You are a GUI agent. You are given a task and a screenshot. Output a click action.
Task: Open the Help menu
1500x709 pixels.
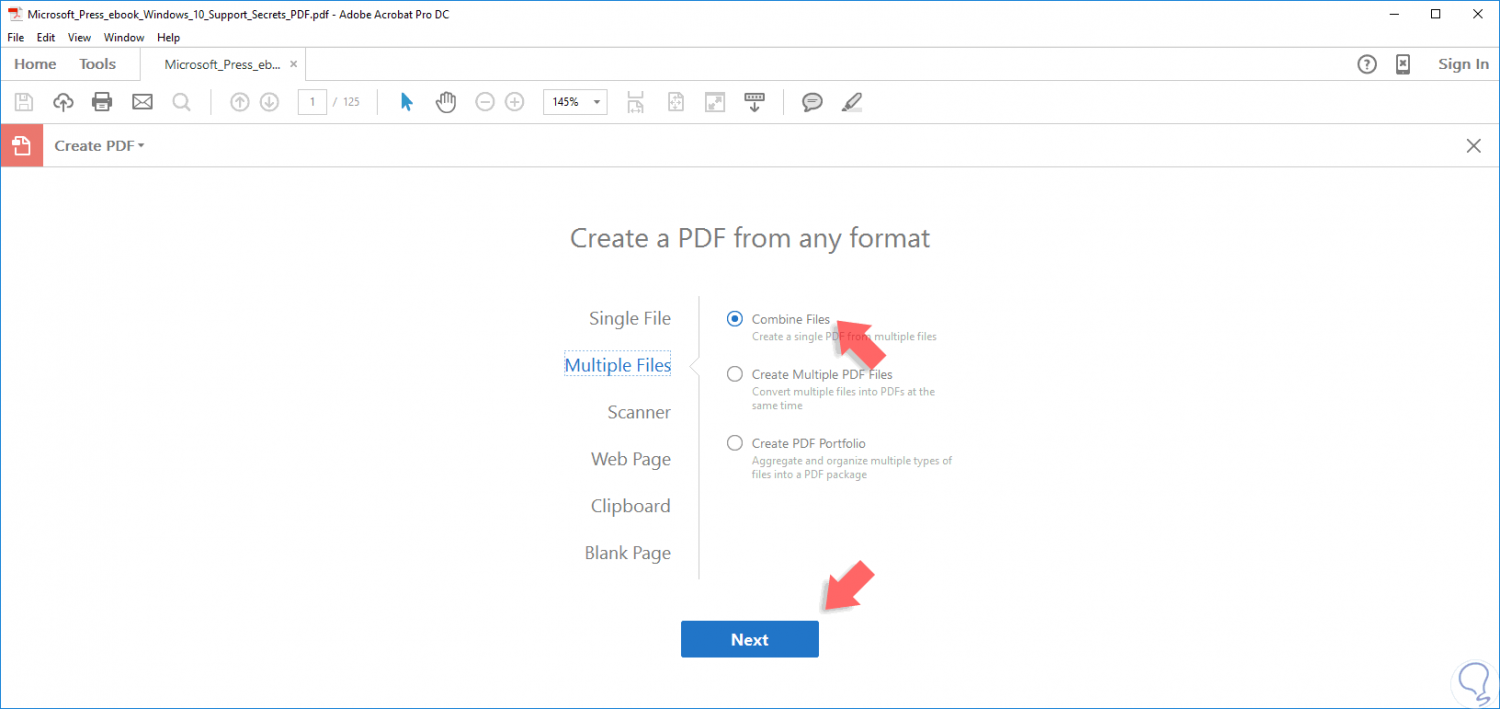[169, 37]
